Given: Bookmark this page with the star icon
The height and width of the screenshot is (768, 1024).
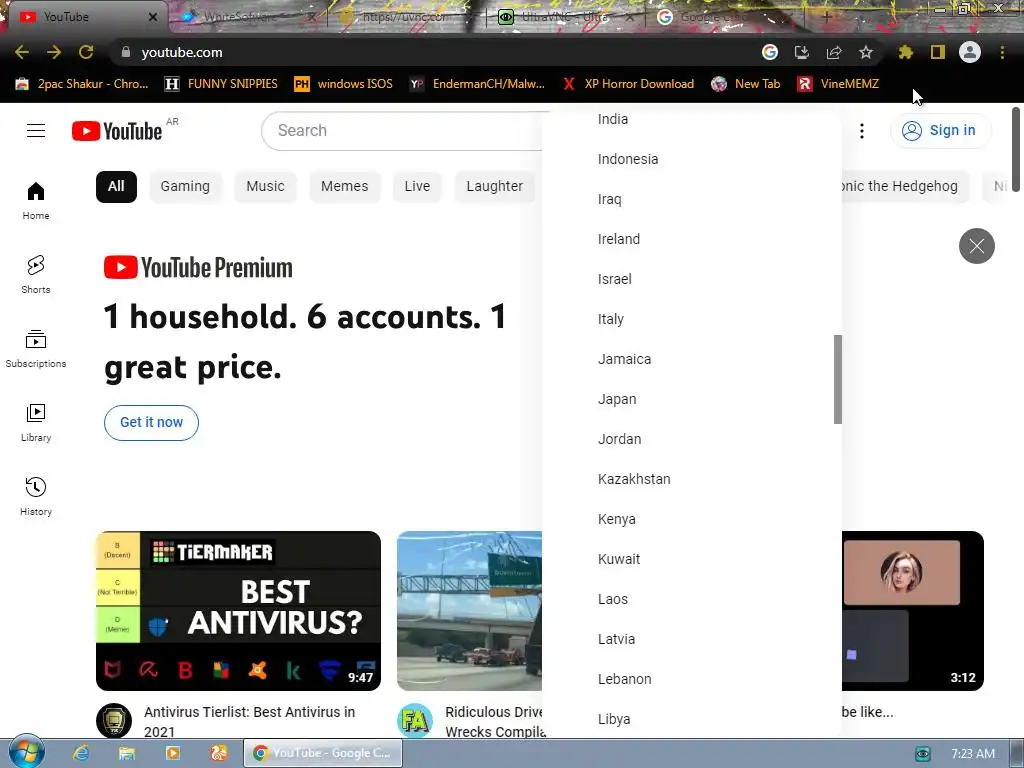Looking at the screenshot, I should [x=866, y=52].
